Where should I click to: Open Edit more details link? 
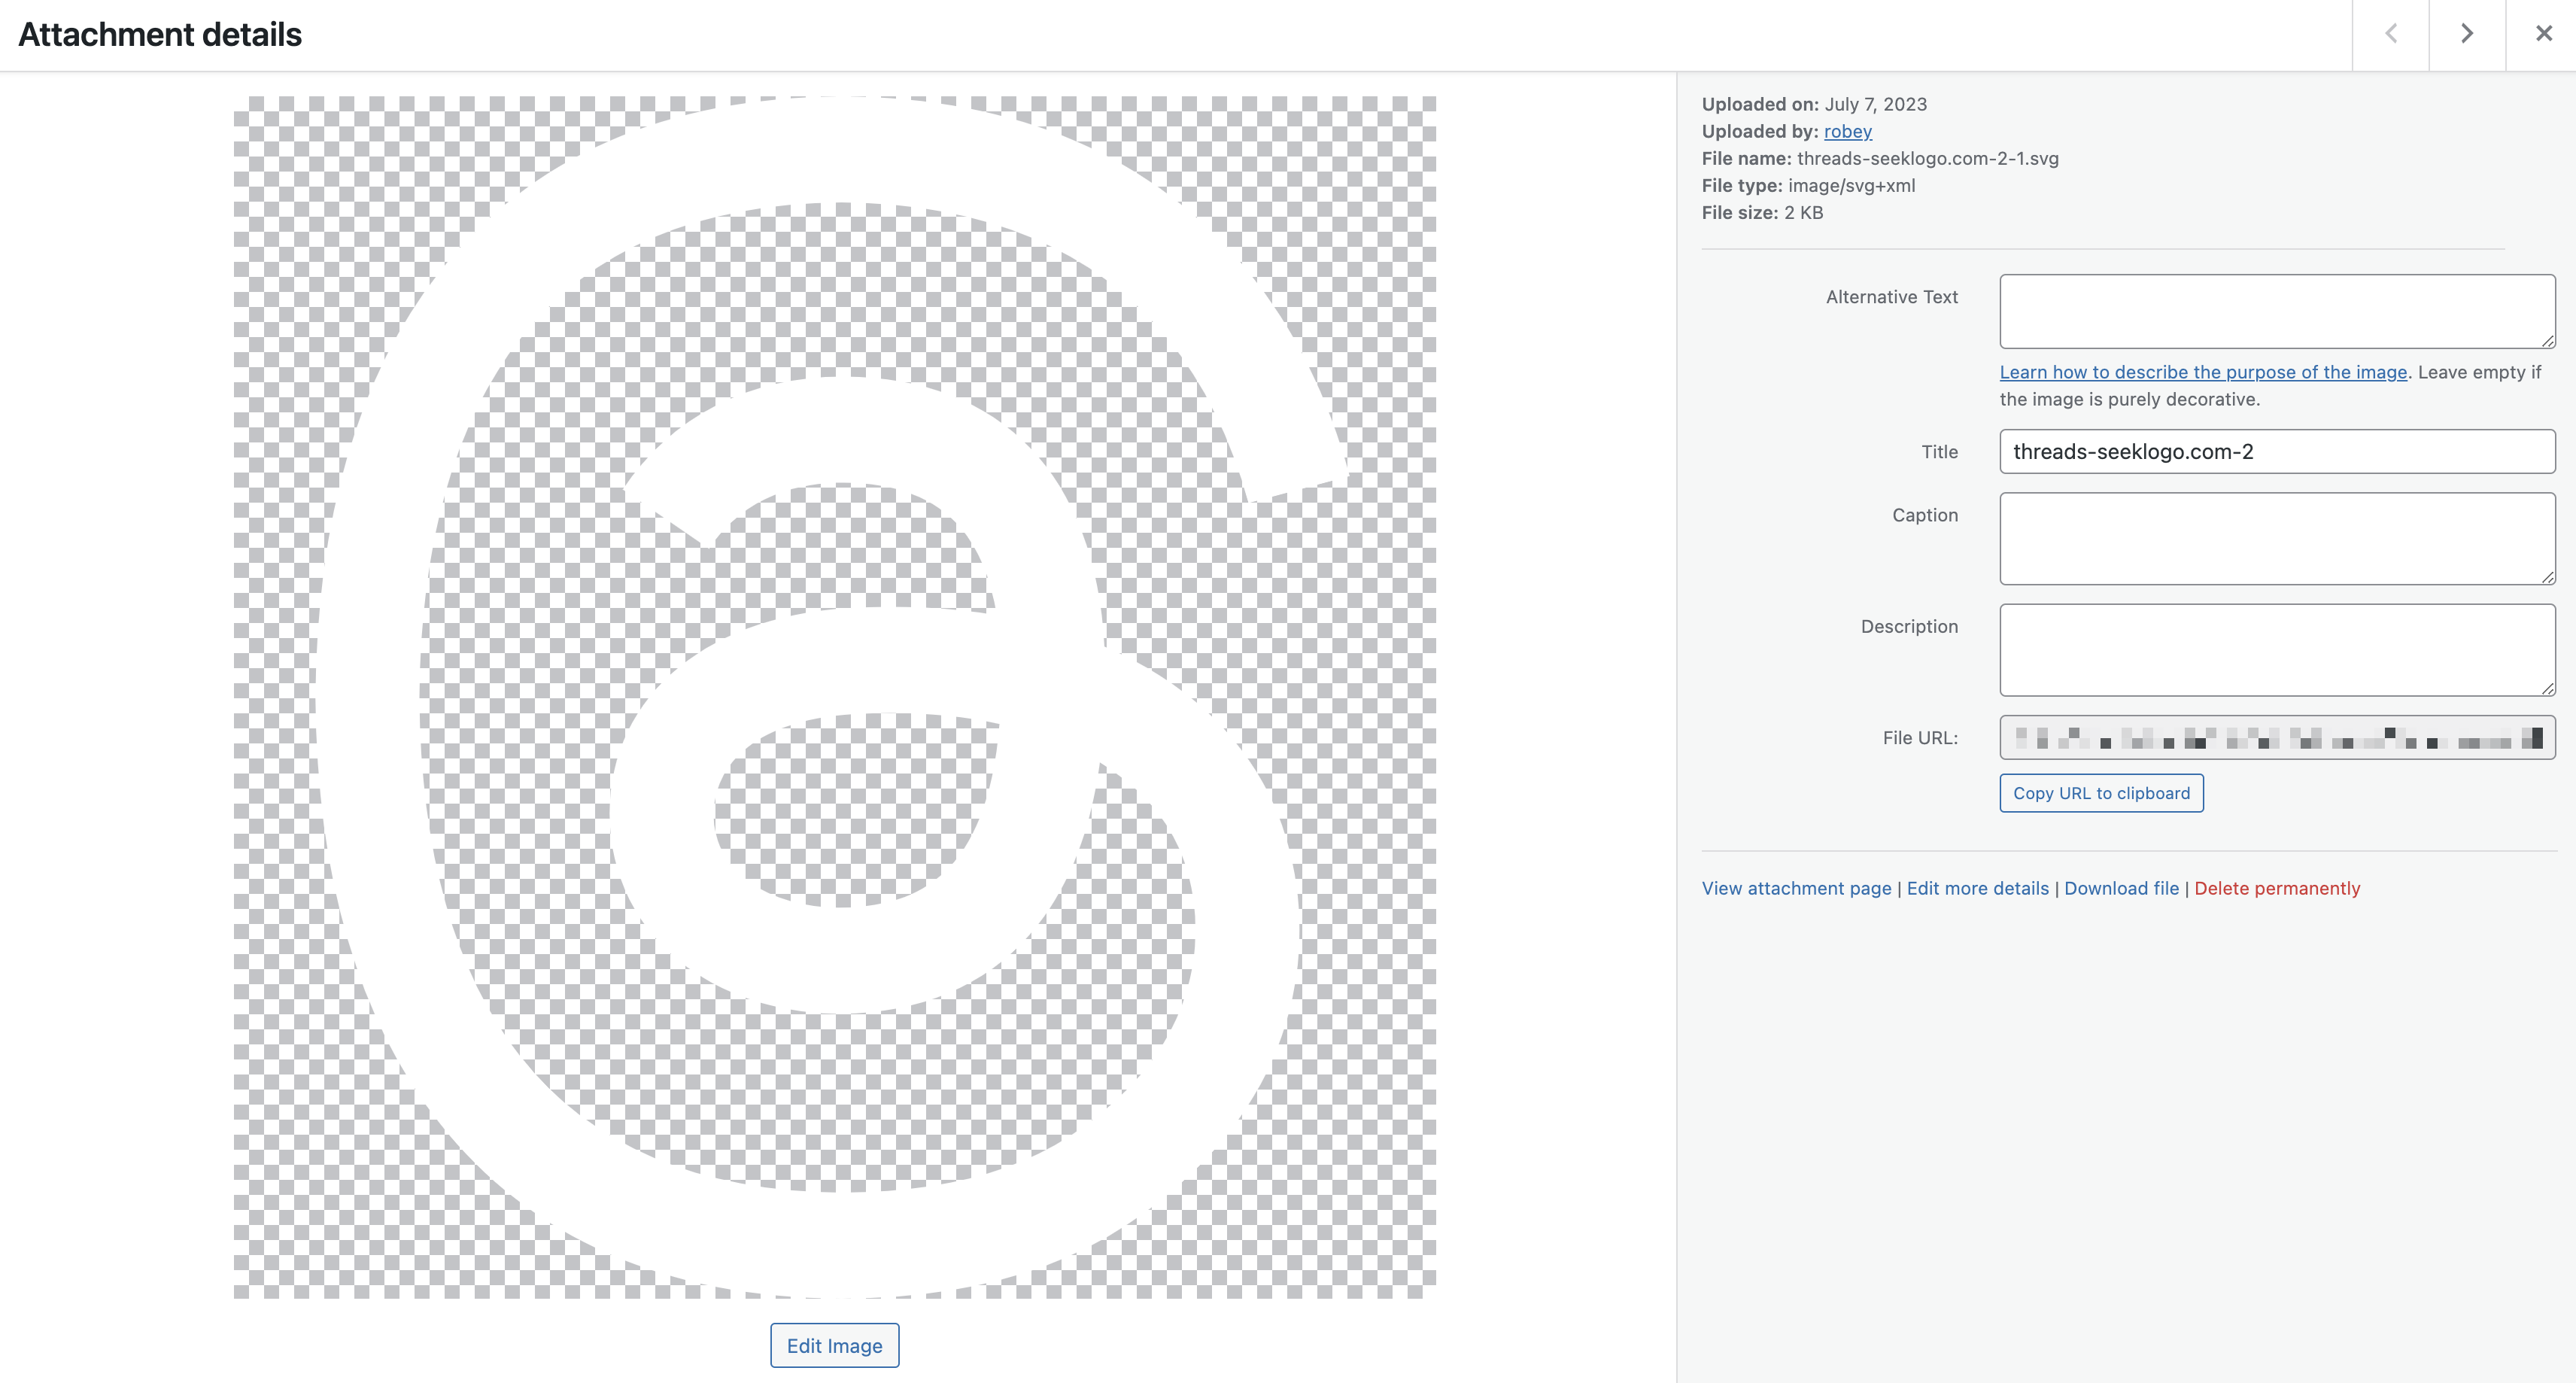[1977, 888]
